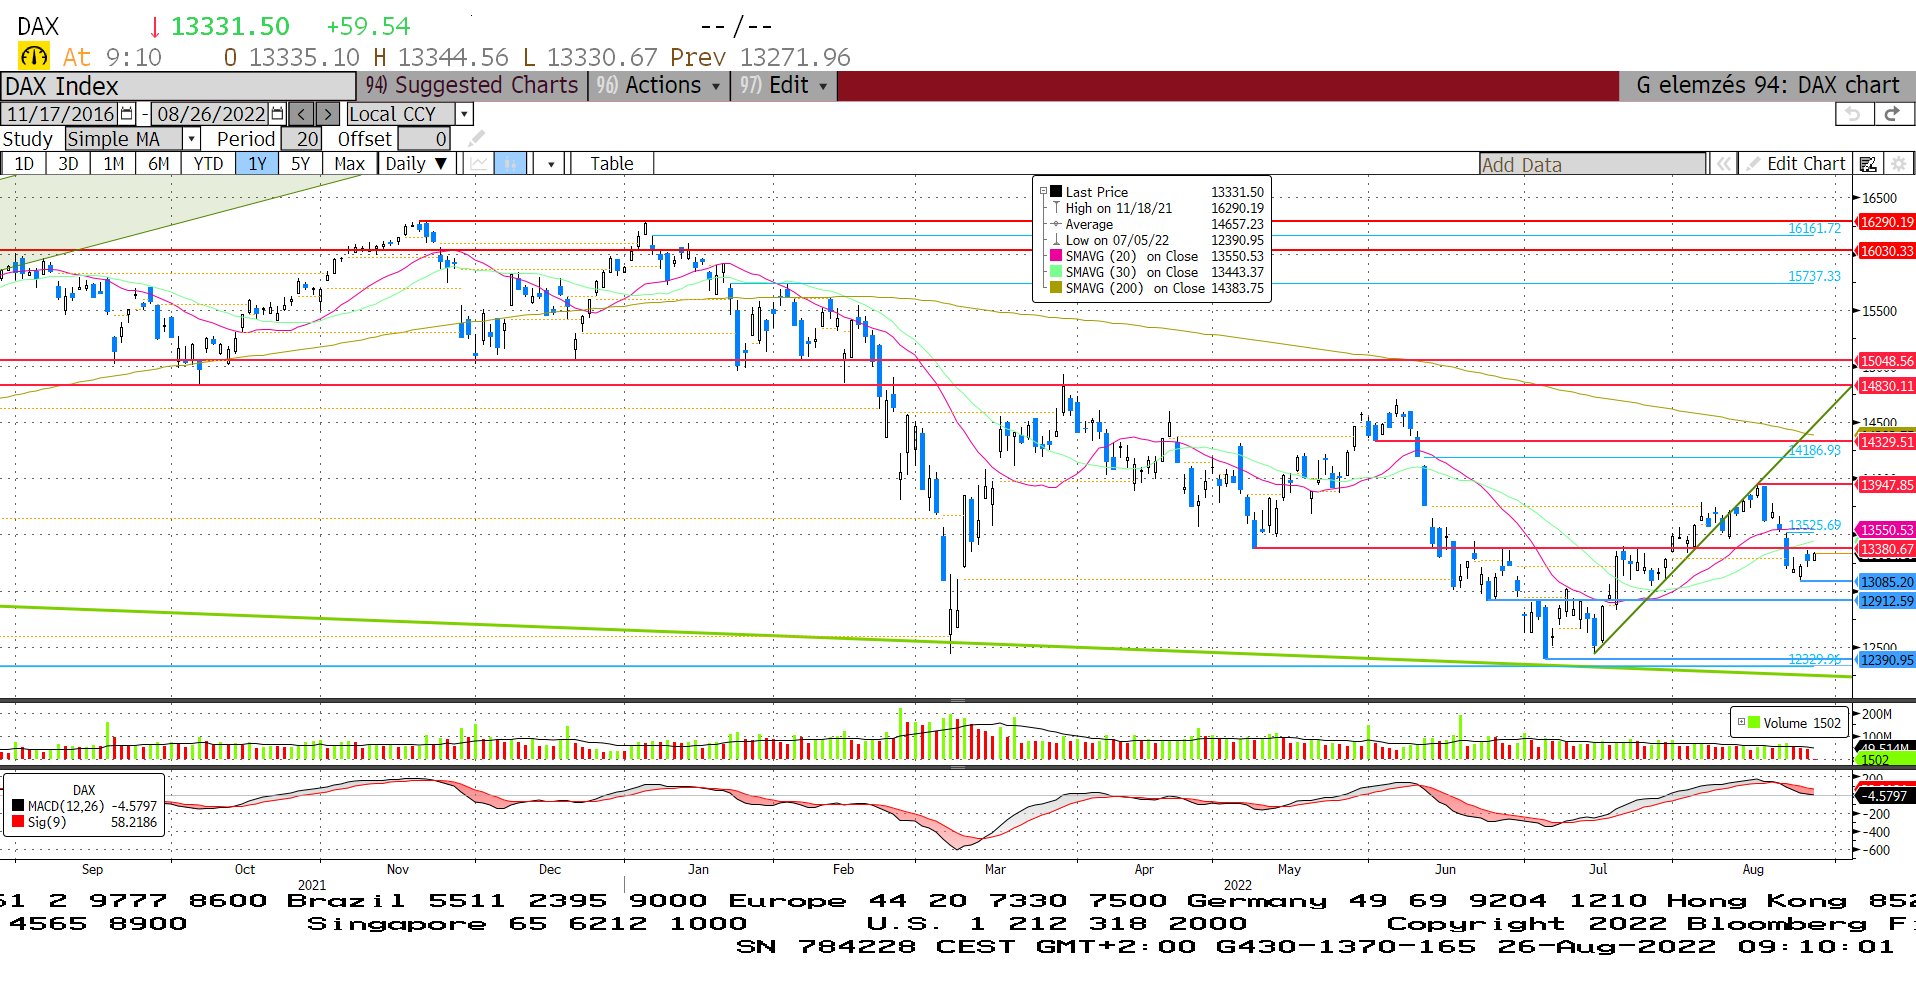
Task: Click the 12912.59 blue price label
Action: point(1885,601)
